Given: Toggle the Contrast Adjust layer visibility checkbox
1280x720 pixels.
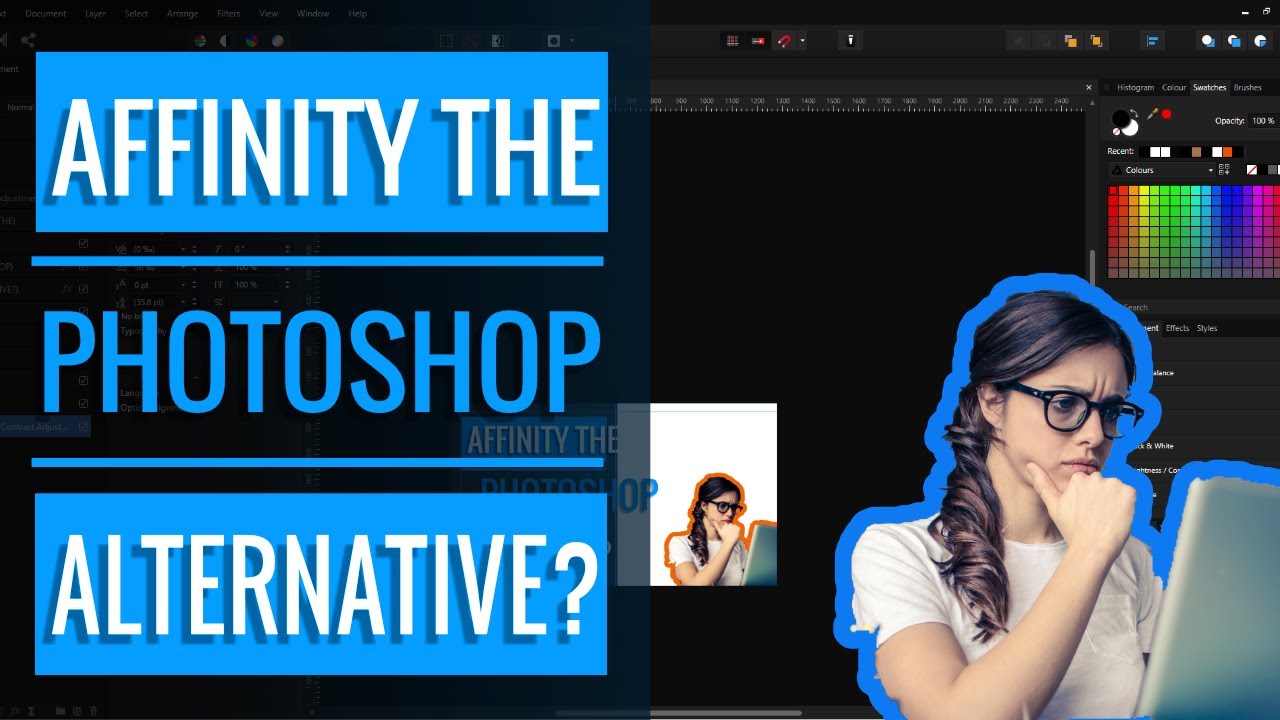Looking at the screenshot, I should point(83,427).
